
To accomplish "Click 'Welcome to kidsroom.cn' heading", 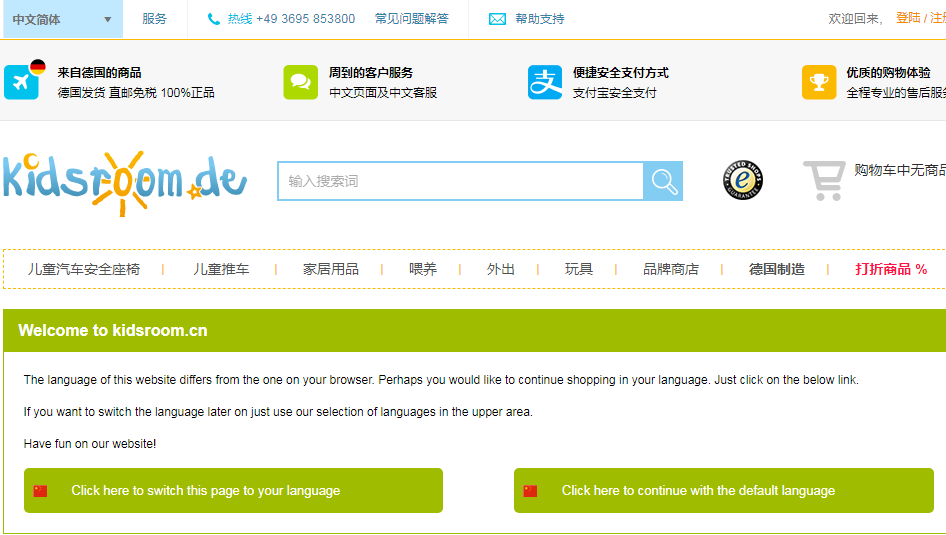I will [113, 331].
